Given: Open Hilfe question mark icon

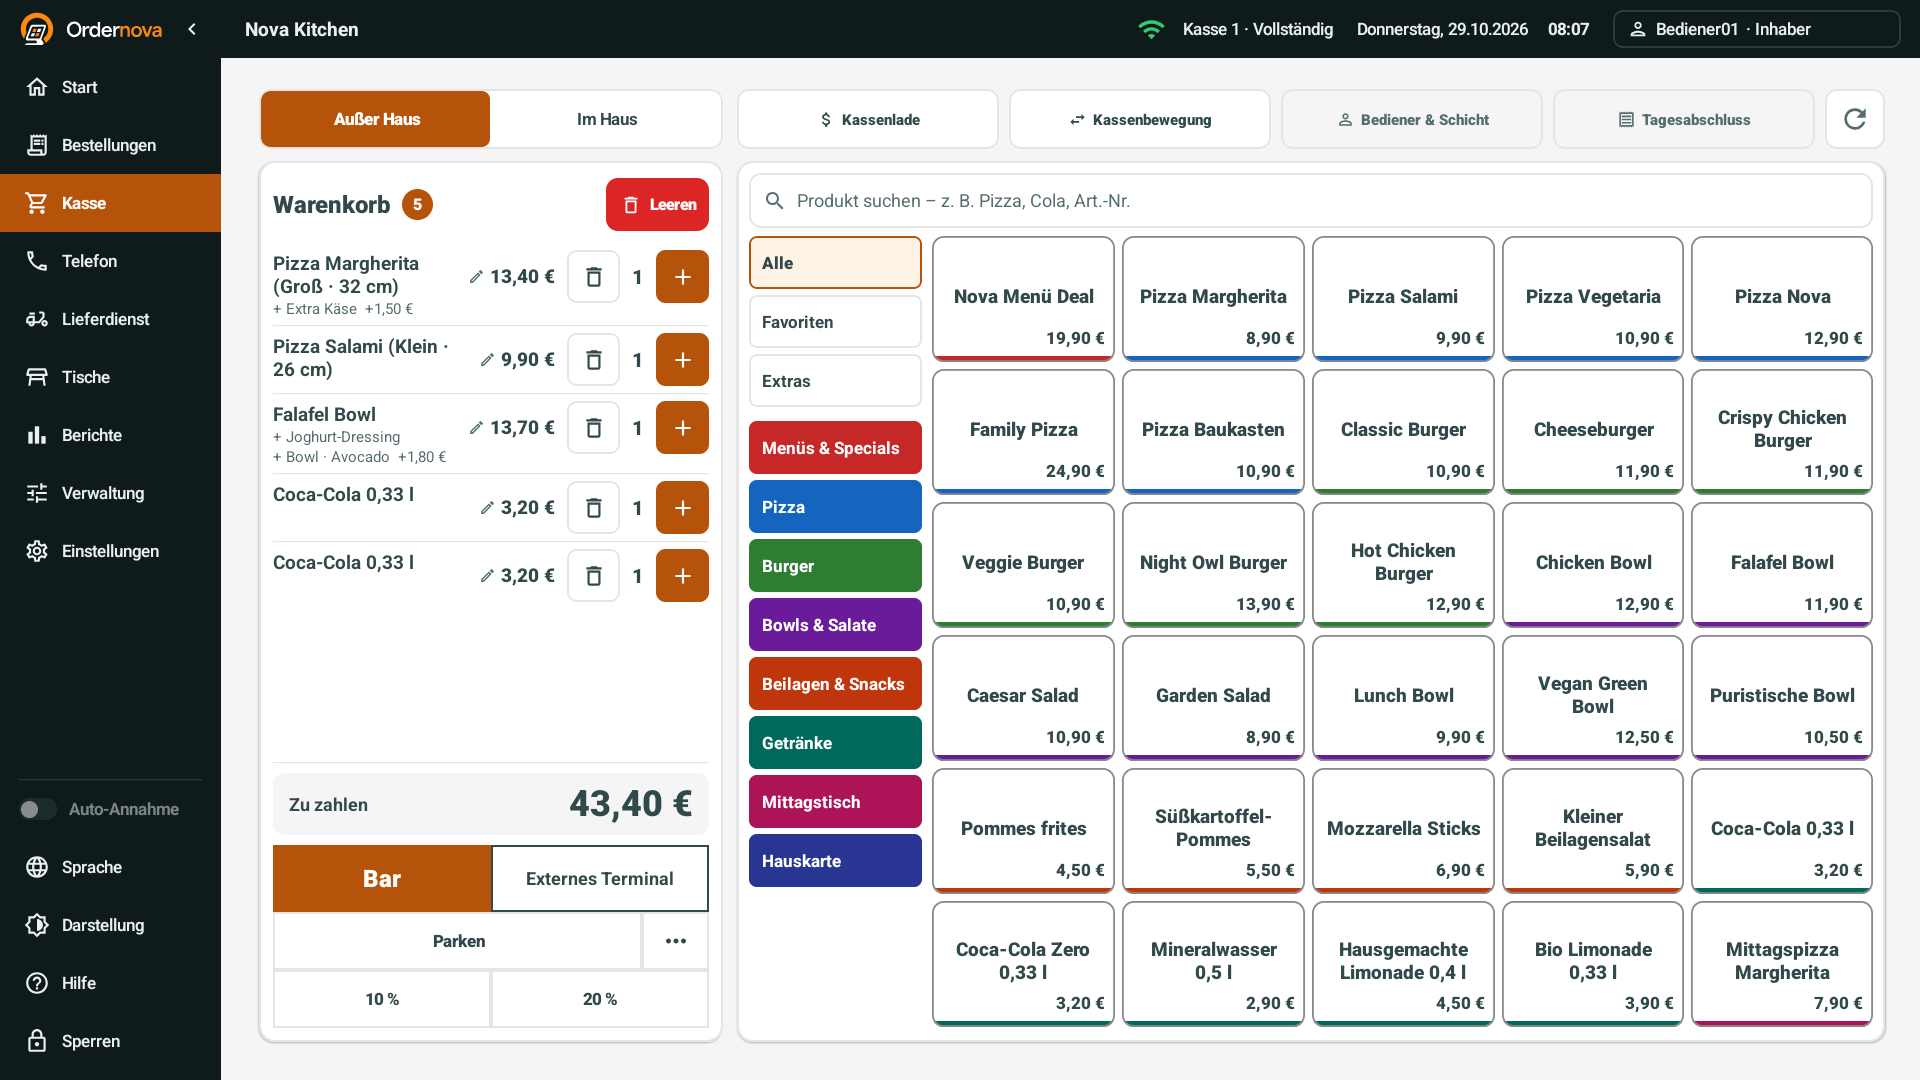Looking at the screenshot, I should point(37,983).
